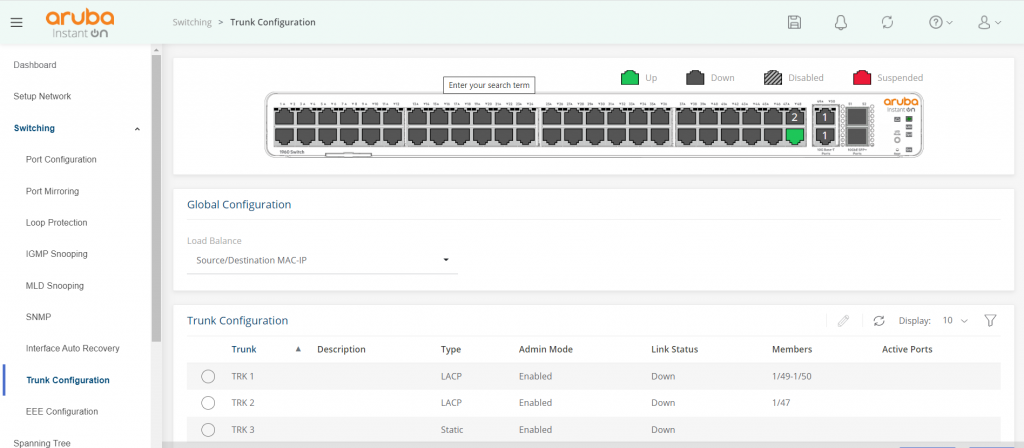Change the Display rows count dropdown
1024x448 pixels.
coord(955,321)
